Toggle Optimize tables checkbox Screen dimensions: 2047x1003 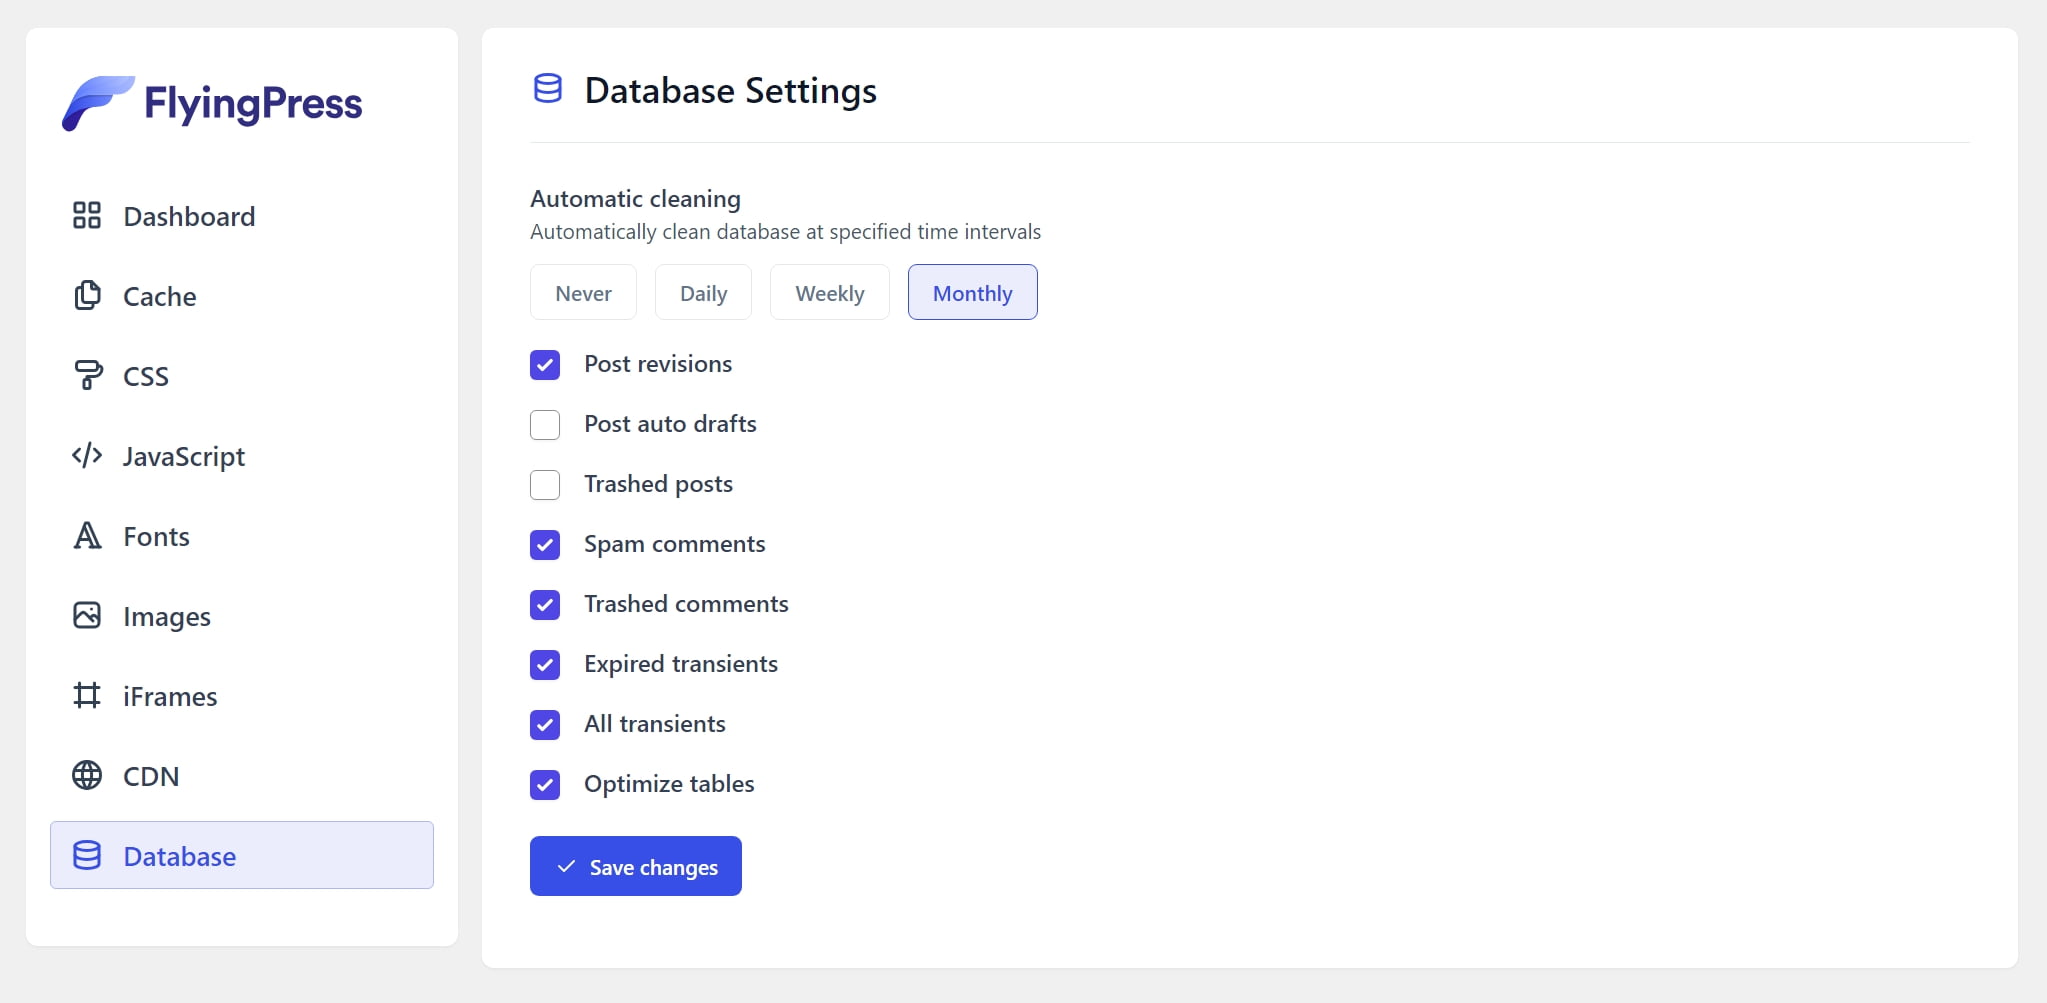545,785
